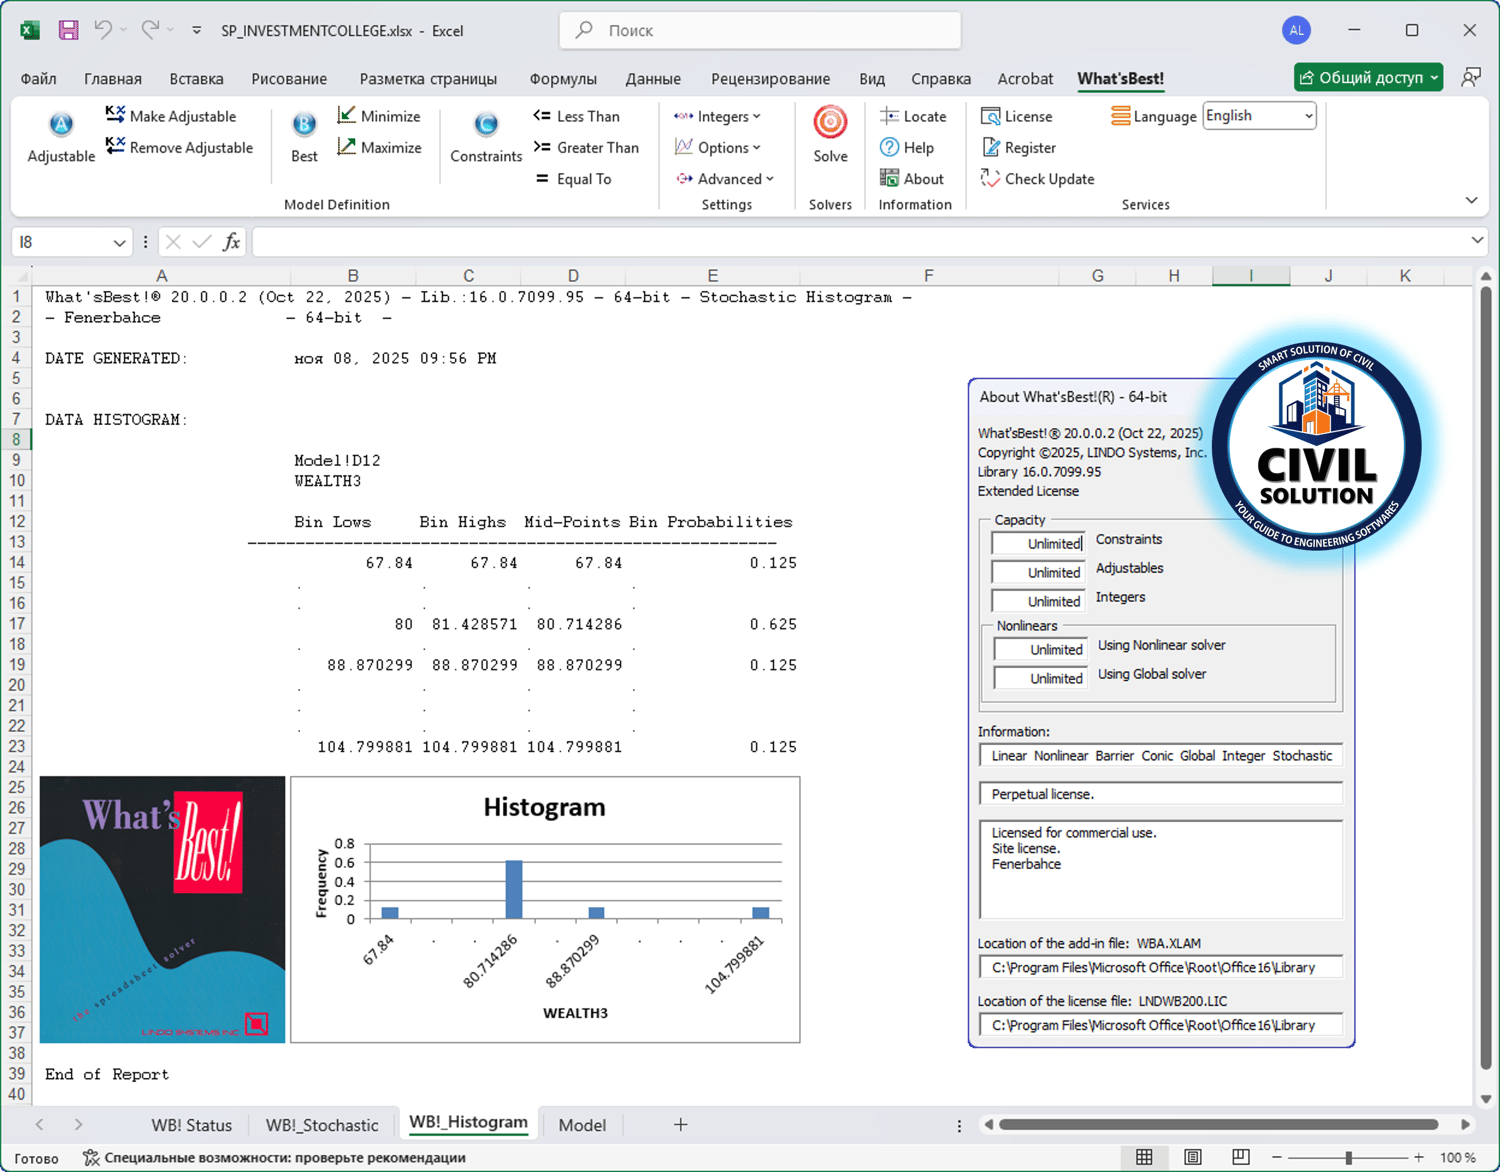Switch to the Рецензирование ribbon tab
The width and height of the screenshot is (1500, 1172).
(770, 79)
